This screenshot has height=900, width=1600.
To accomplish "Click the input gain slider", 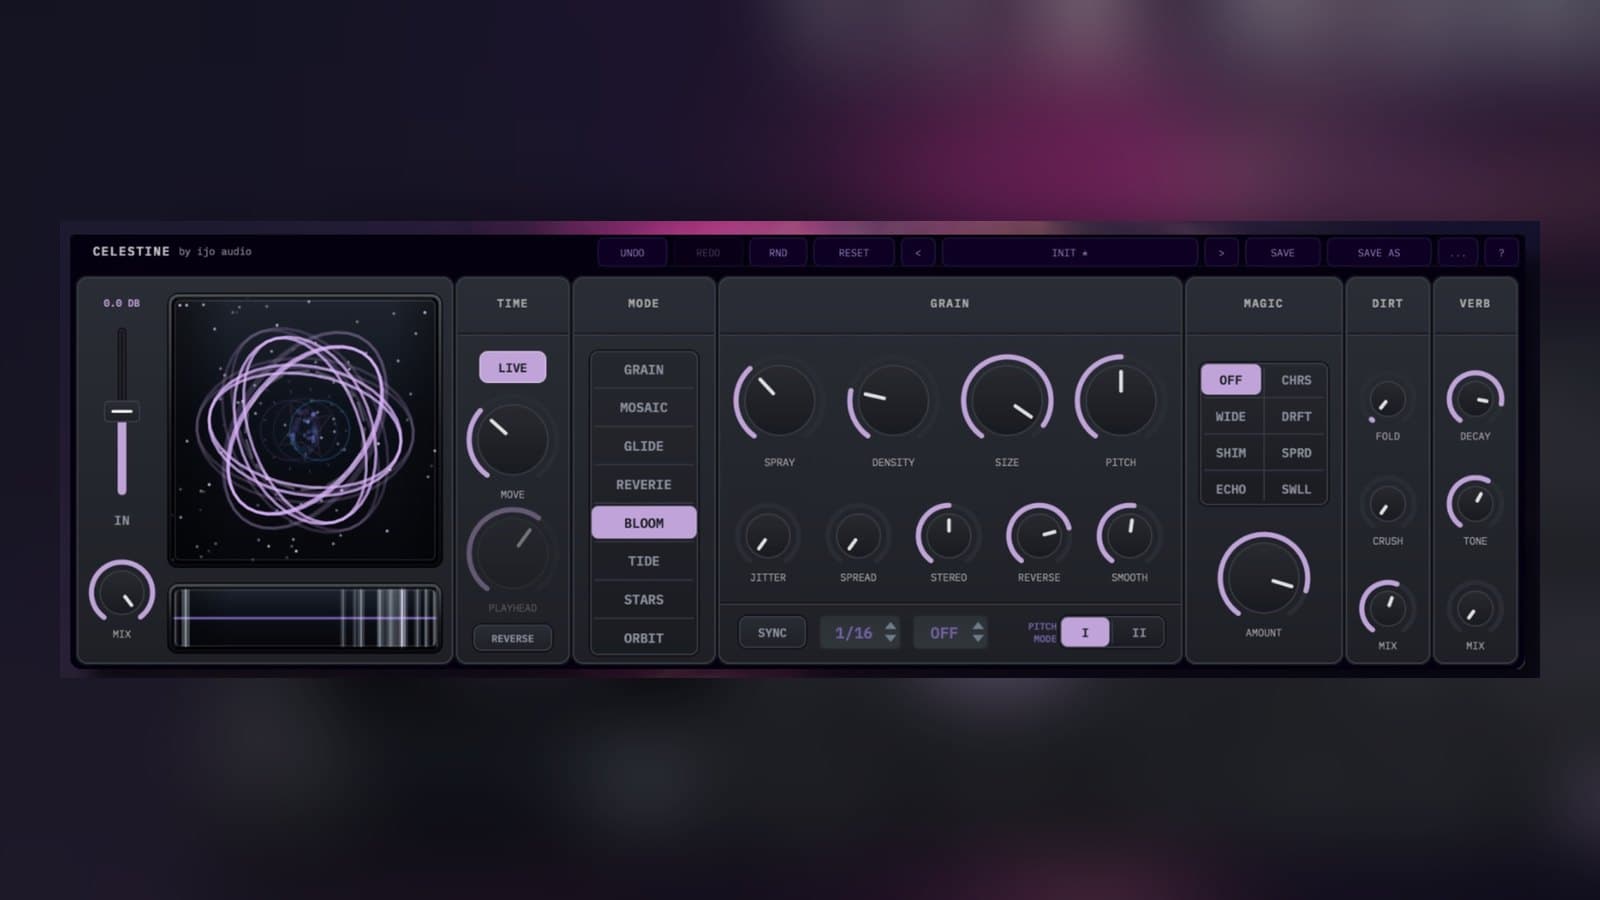I will tap(122, 411).
